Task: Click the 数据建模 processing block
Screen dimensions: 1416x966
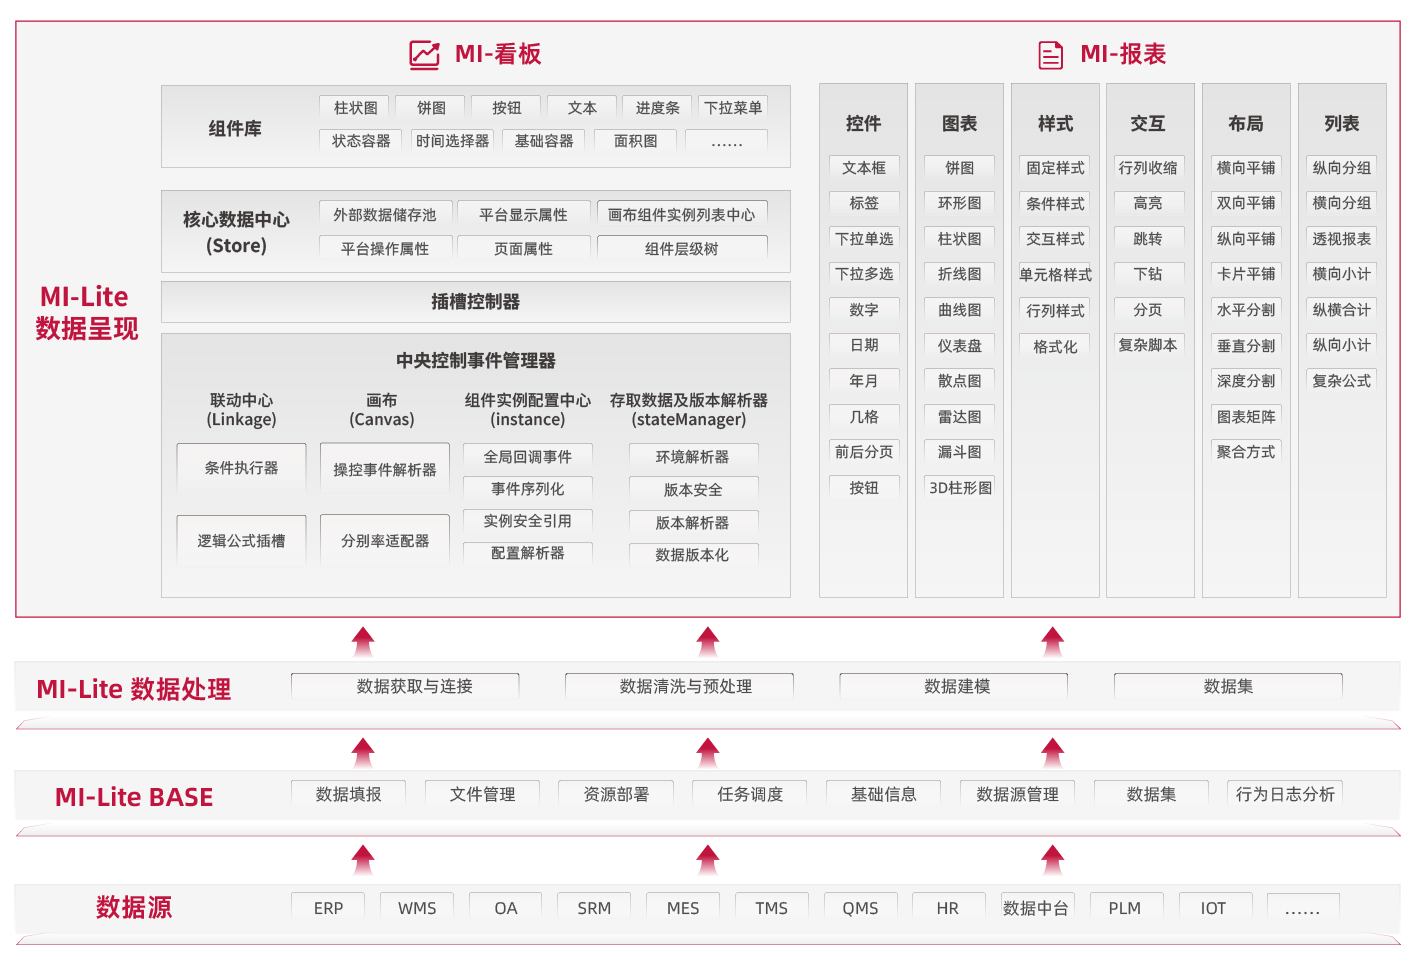Action: (x=953, y=686)
